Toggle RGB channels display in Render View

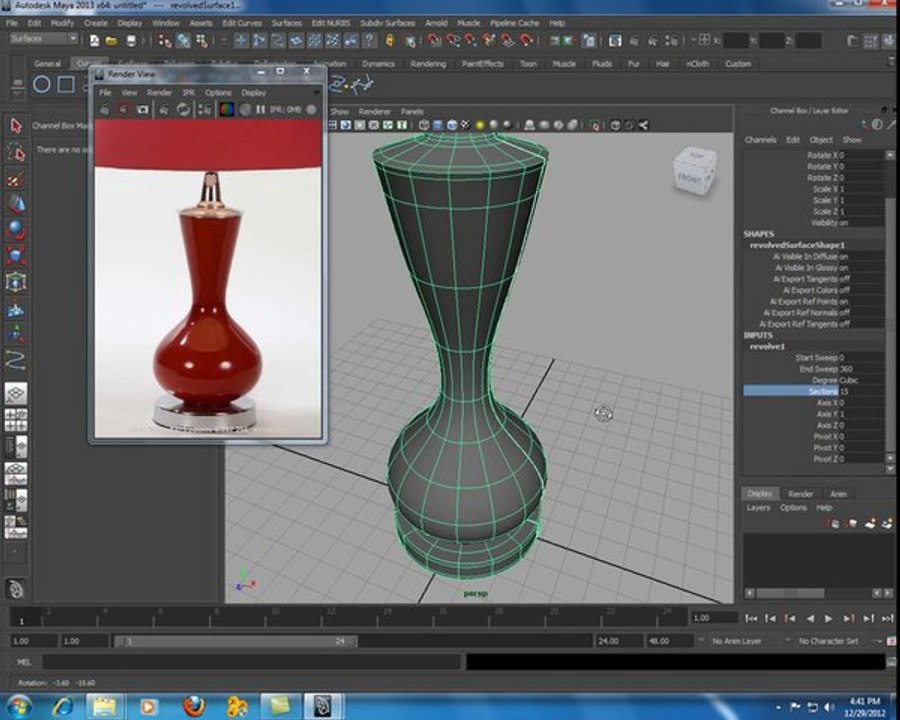[x=227, y=109]
